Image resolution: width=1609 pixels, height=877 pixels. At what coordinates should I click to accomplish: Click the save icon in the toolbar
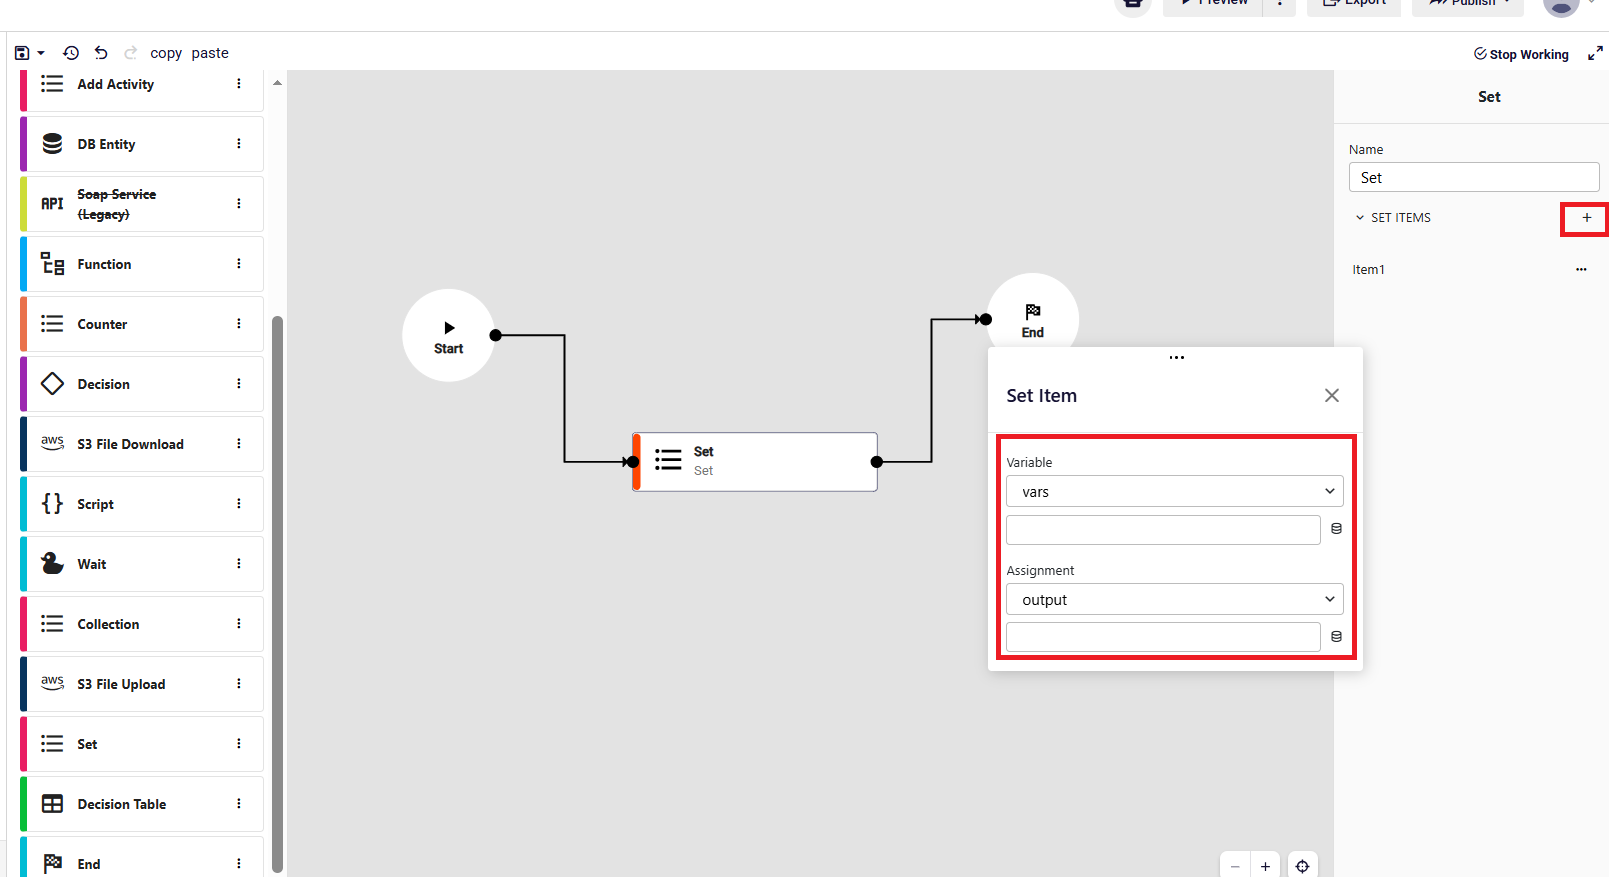(x=22, y=53)
